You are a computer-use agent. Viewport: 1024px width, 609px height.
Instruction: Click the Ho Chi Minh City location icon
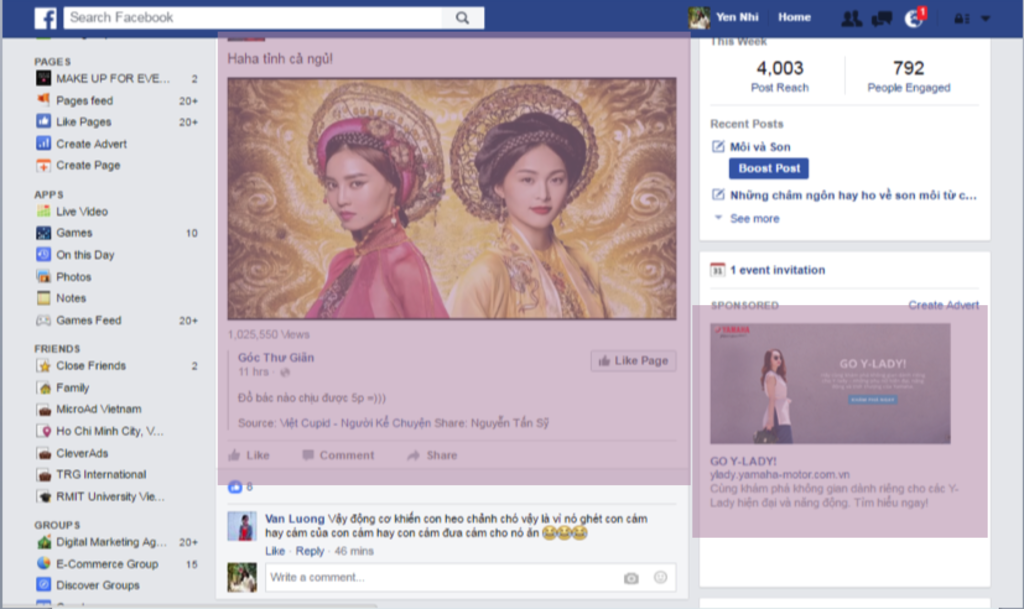click(44, 431)
